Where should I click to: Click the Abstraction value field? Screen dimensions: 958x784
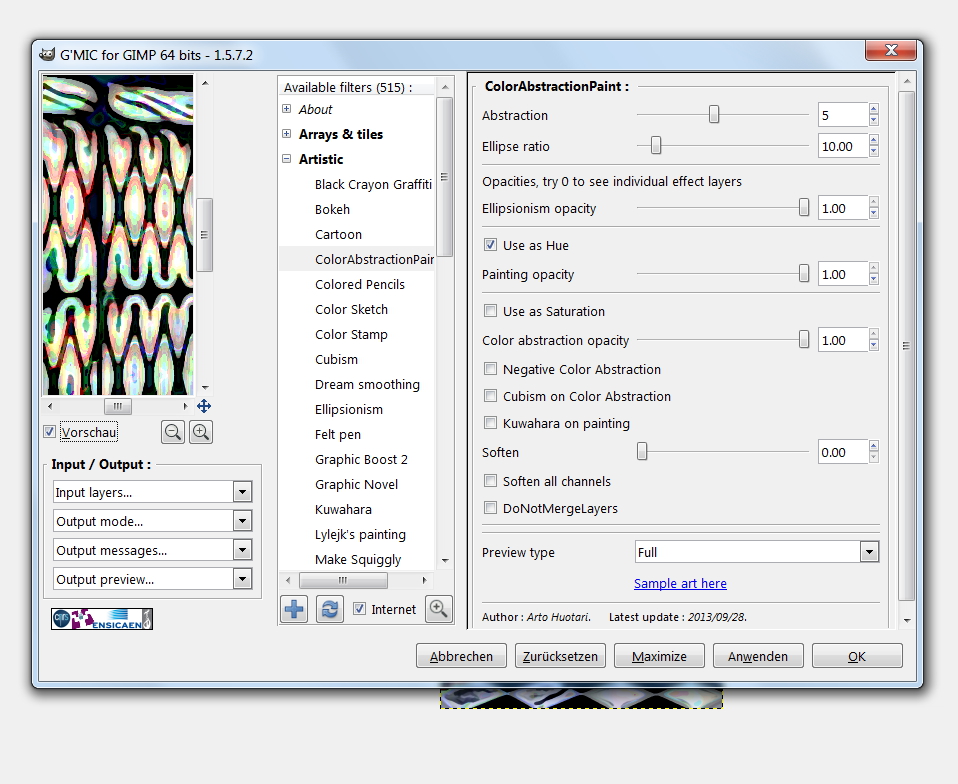(843, 115)
